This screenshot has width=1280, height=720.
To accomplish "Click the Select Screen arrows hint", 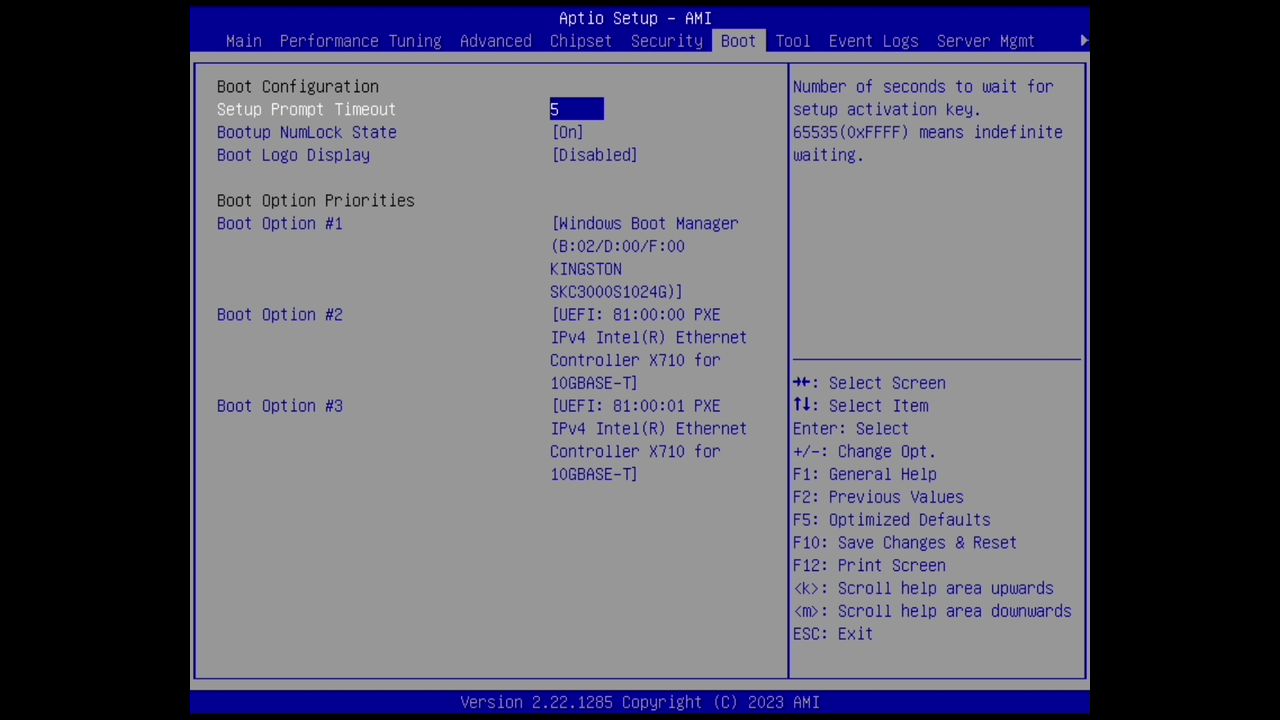I will (869, 382).
